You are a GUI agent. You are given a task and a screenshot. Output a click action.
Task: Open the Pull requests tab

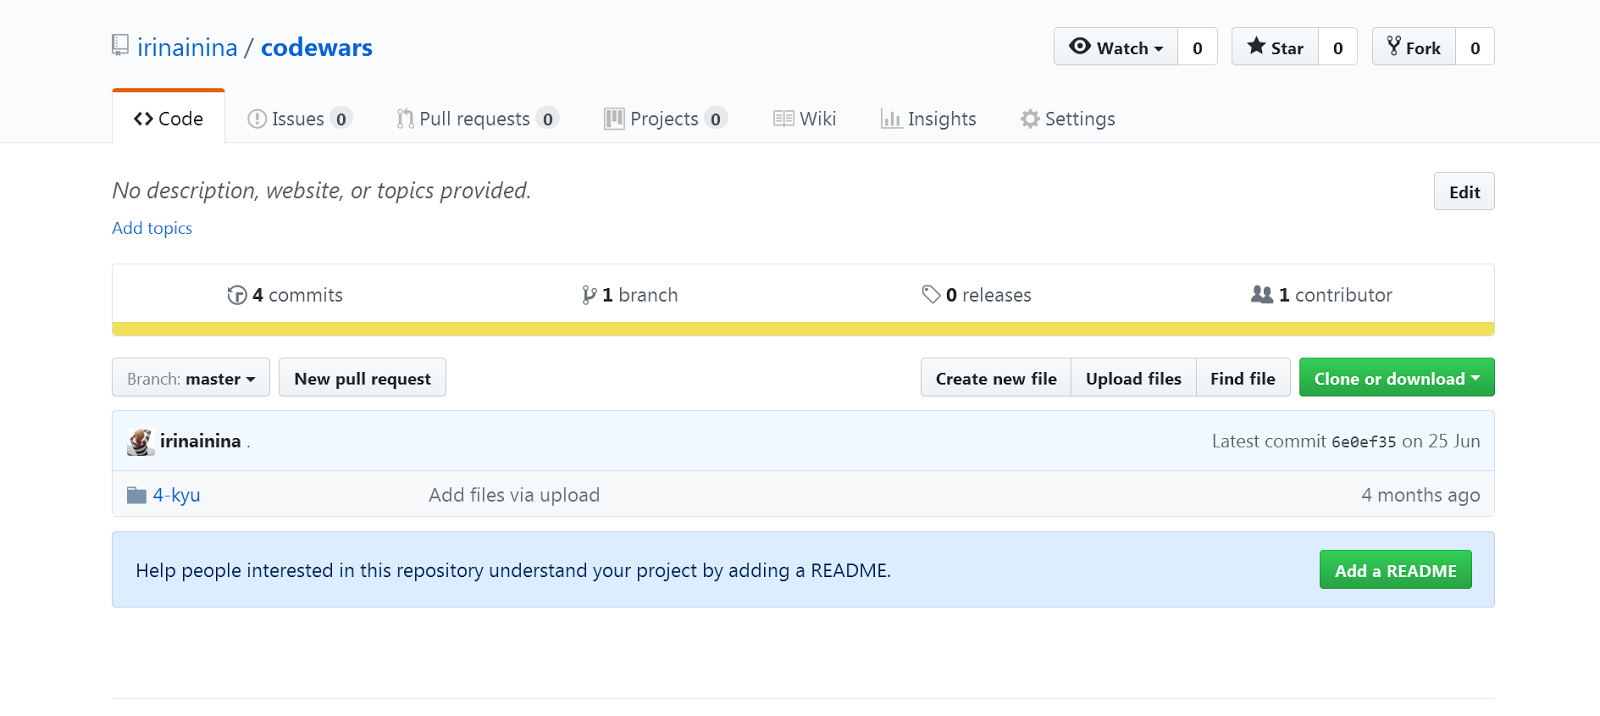click(477, 119)
